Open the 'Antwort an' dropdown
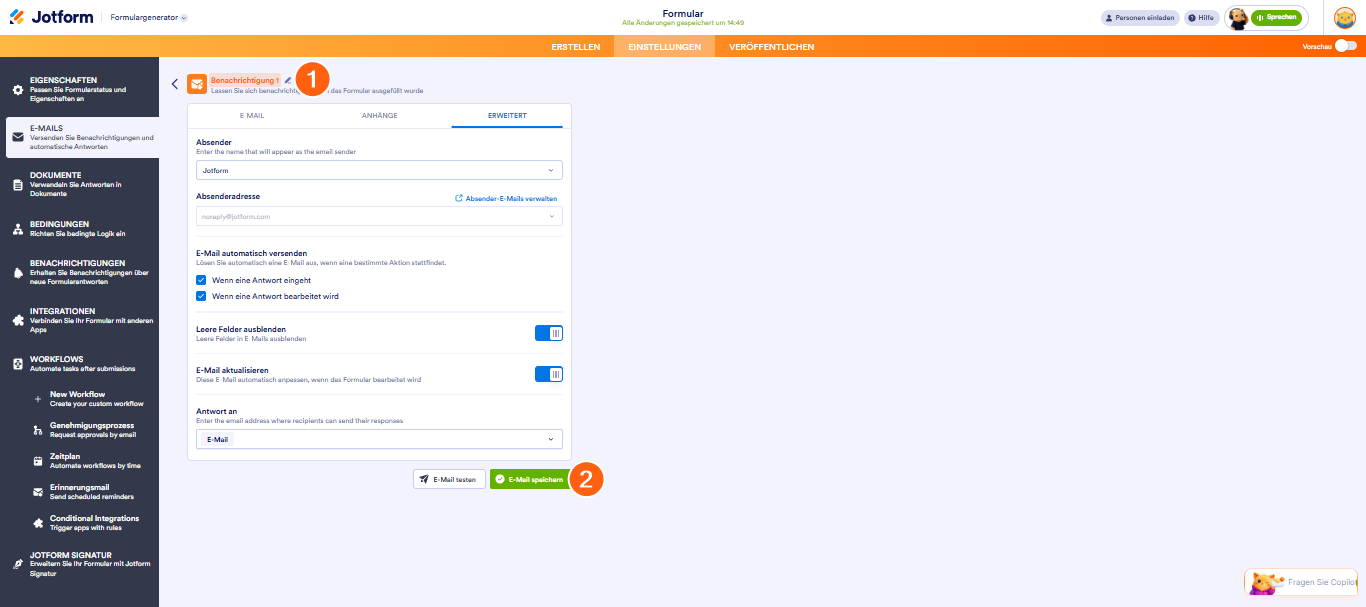Screen dimensions: 1366x607 [x=379, y=439]
